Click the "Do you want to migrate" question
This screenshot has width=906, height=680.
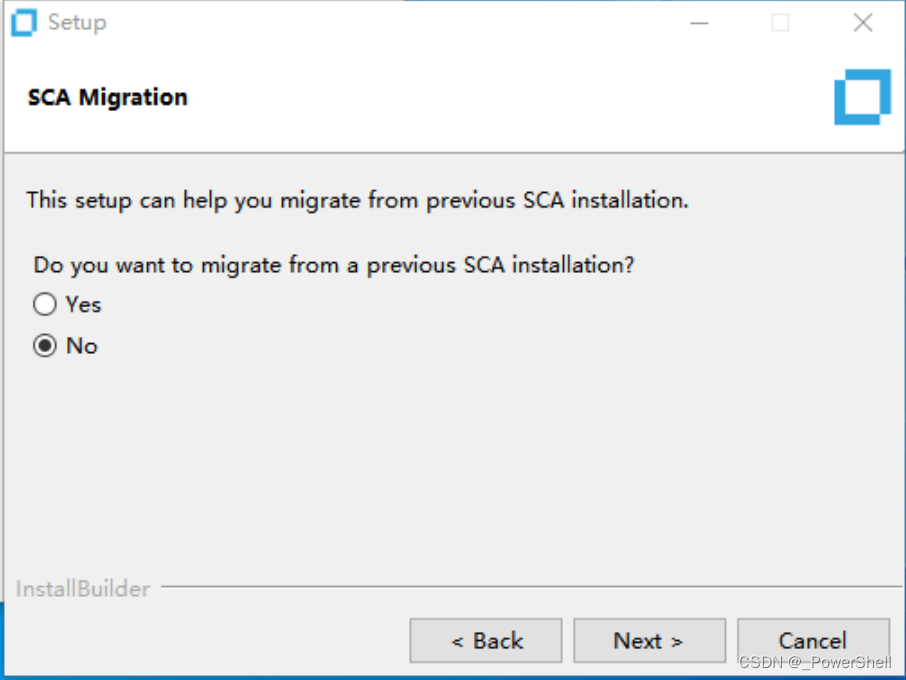(335, 265)
